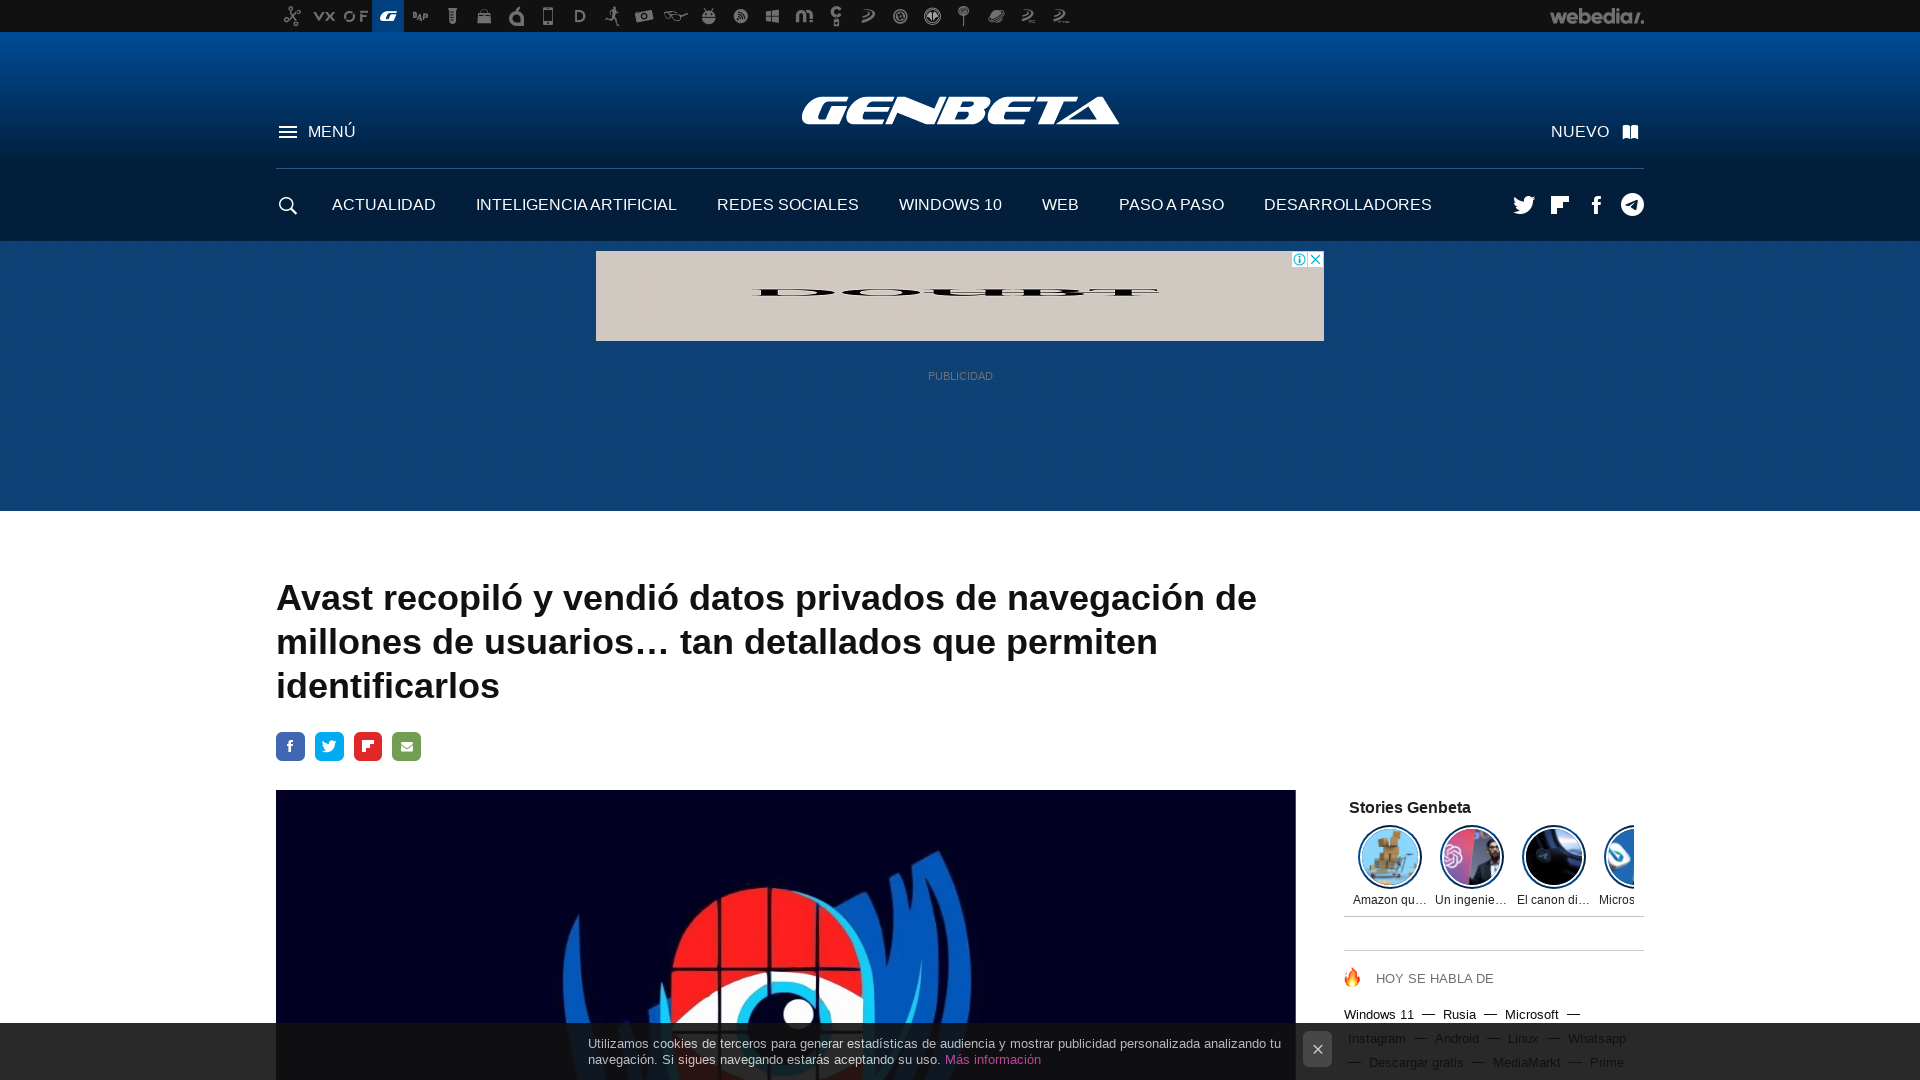Open the VX (Vida Extra) site icon
The image size is (1920, 1080).
[324, 16]
